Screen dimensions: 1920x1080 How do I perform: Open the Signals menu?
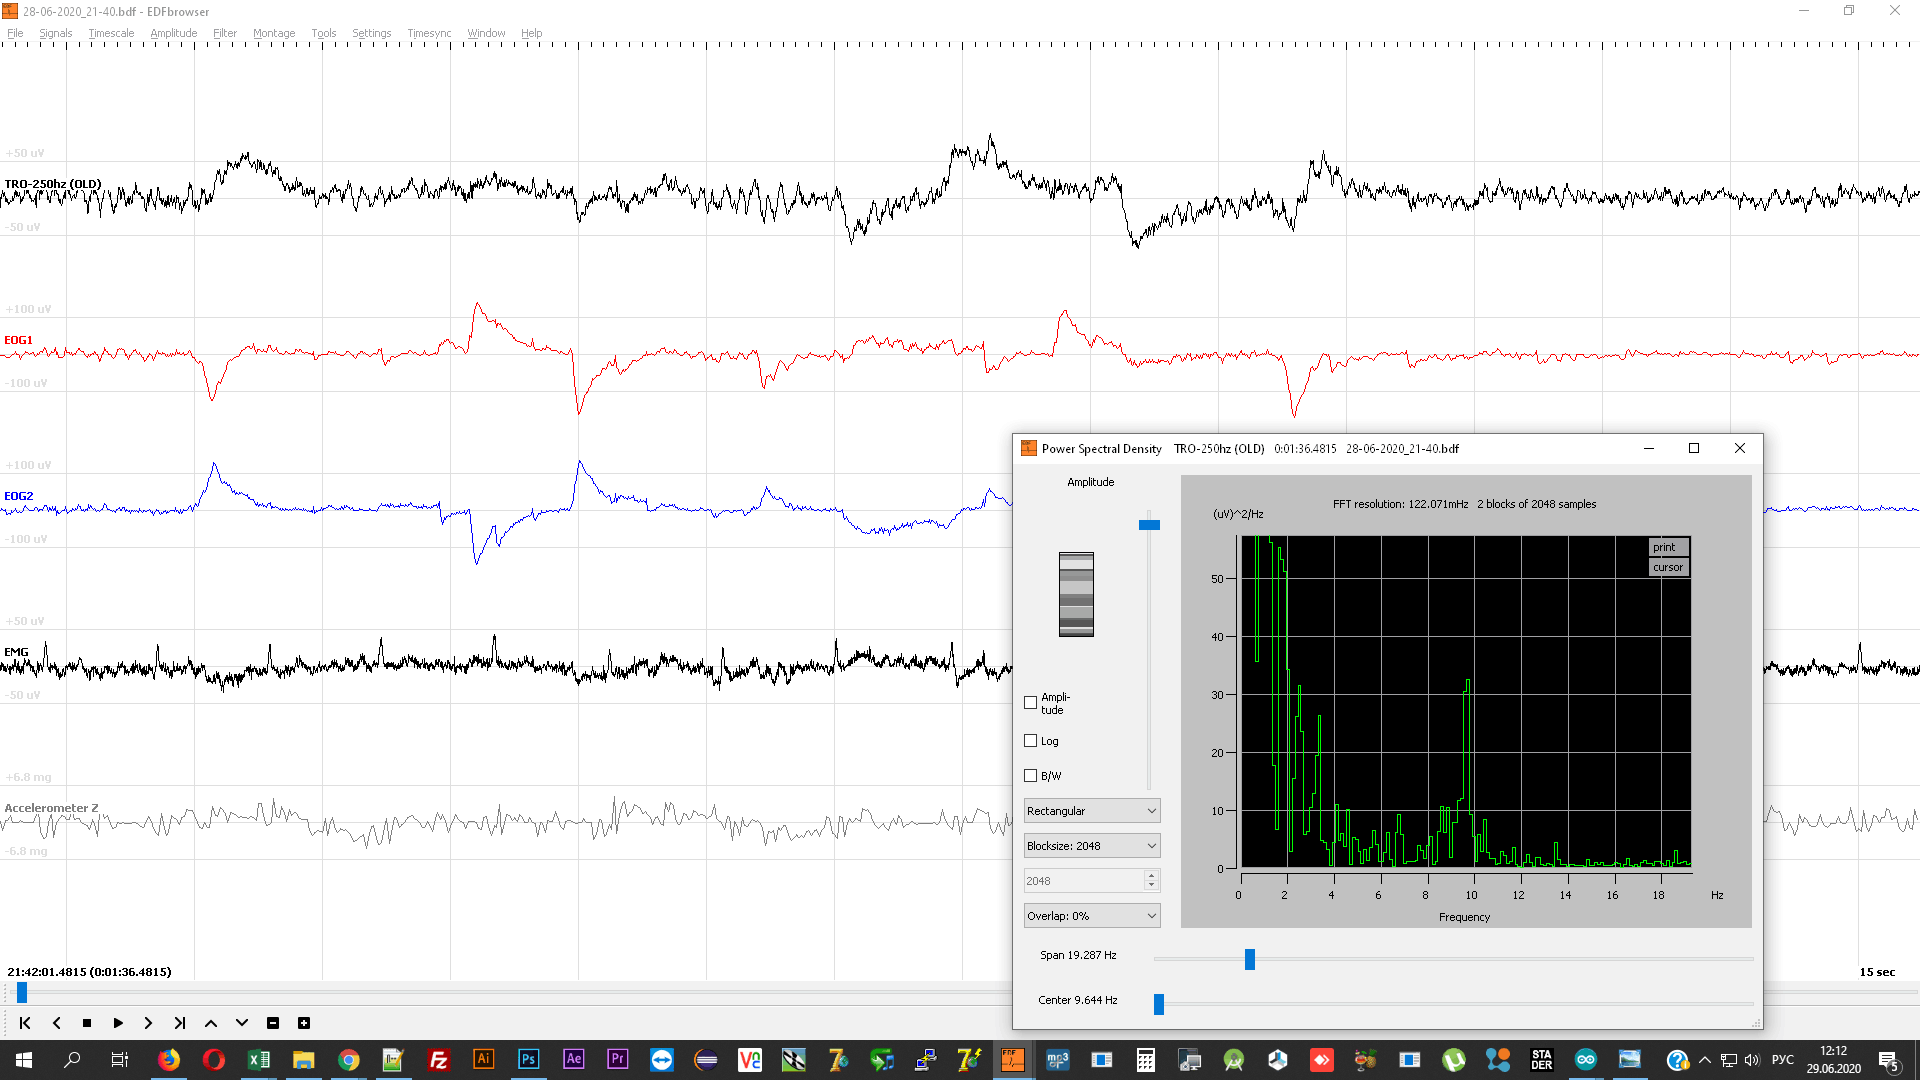click(x=56, y=33)
